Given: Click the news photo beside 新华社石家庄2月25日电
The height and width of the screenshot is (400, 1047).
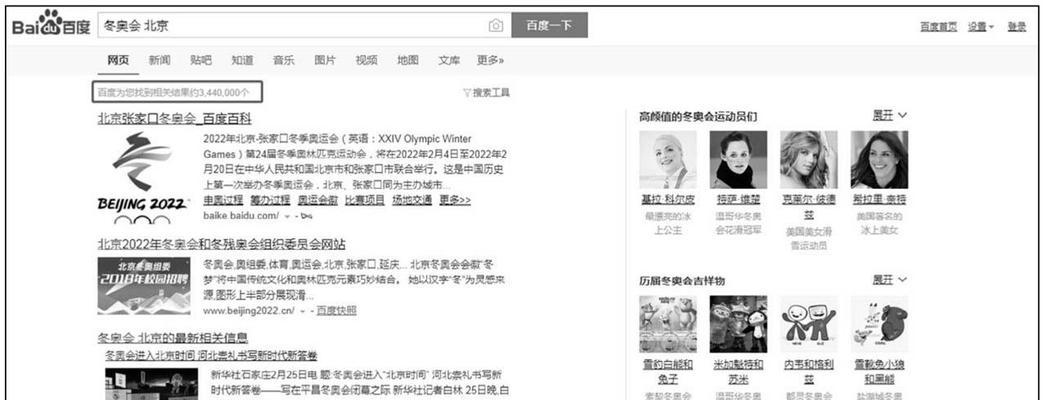Looking at the screenshot, I should [x=152, y=383].
